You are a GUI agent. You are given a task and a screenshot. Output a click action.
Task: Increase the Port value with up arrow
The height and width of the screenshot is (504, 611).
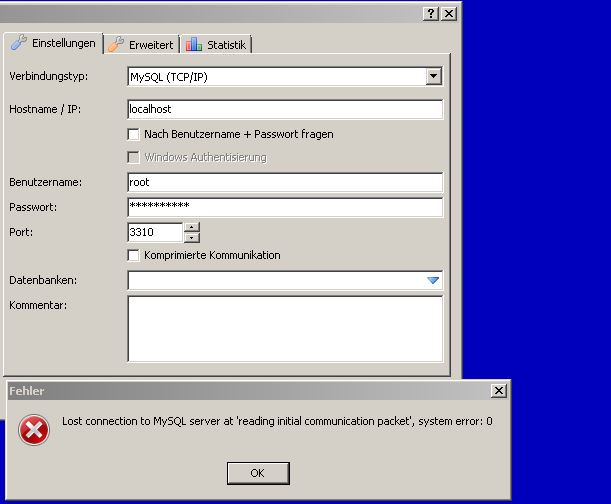tap(192, 227)
